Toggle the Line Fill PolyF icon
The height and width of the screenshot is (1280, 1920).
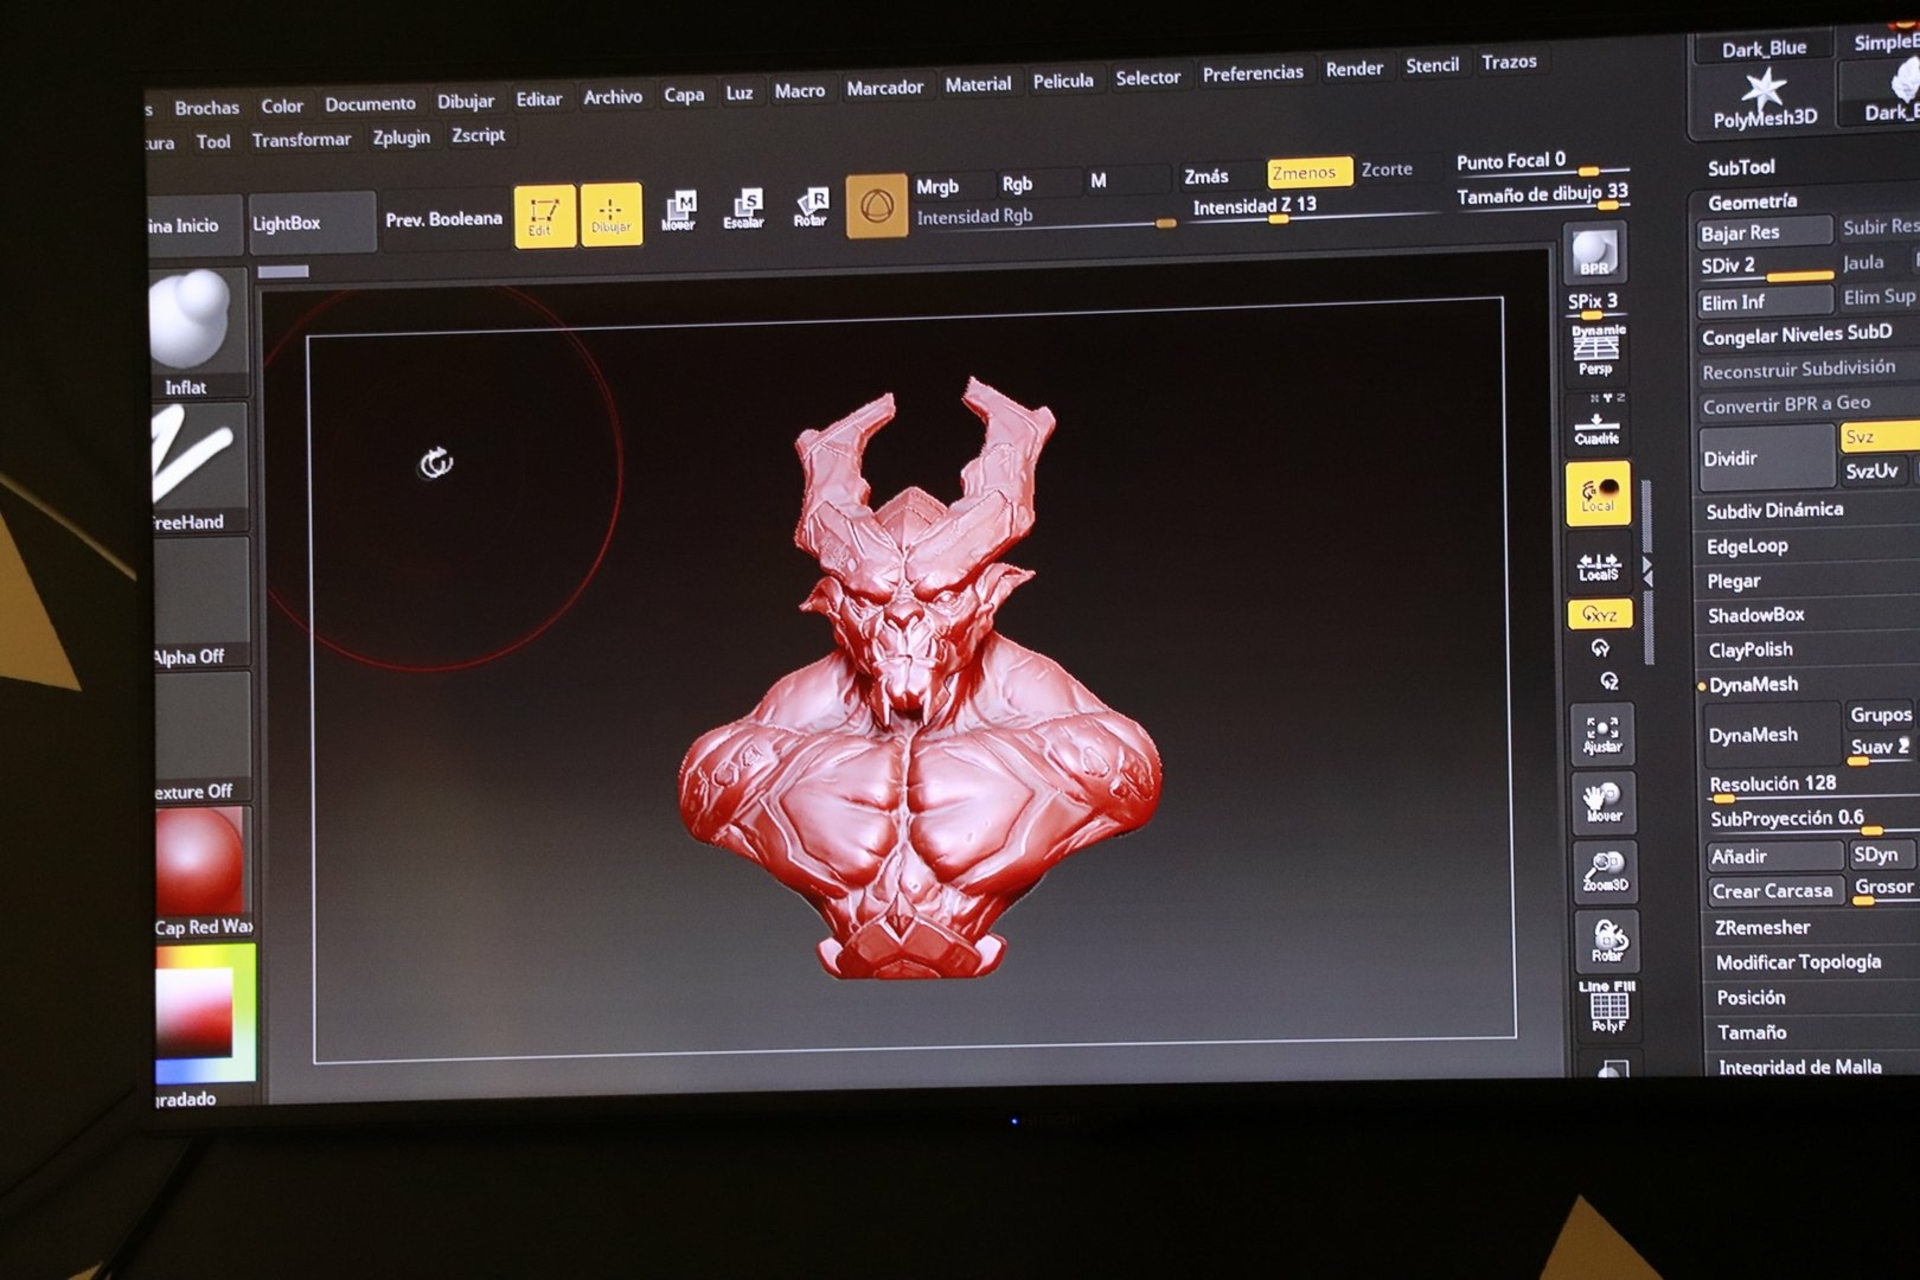point(1609,1006)
